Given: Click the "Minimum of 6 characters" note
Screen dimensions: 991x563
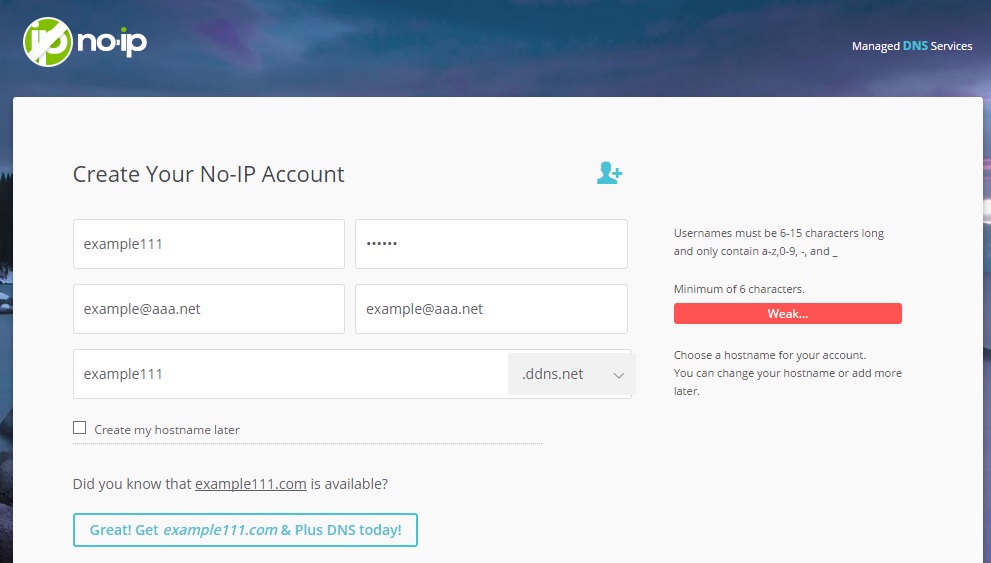Looking at the screenshot, I should point(739,289).
